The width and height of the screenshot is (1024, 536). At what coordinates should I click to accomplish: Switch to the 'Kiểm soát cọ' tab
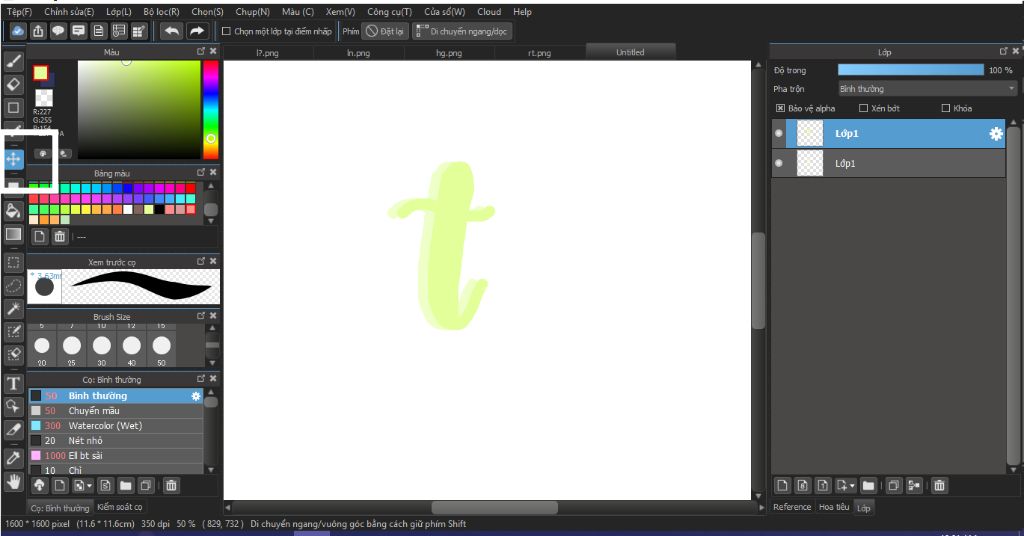click(x=120, y=507)
